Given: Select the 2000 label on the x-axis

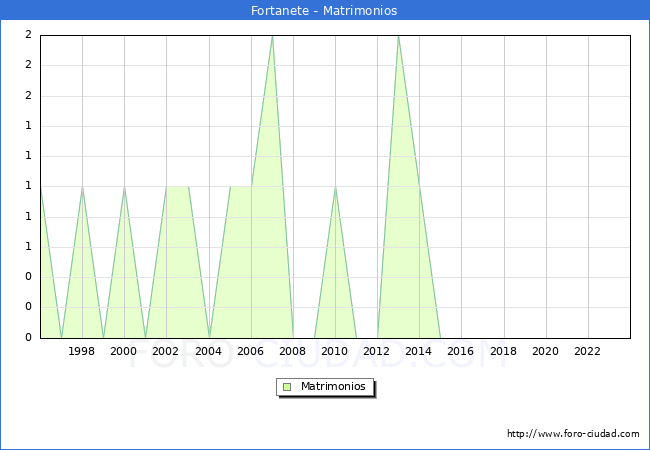Looking at the screenshot, I should tap(124, 351).
